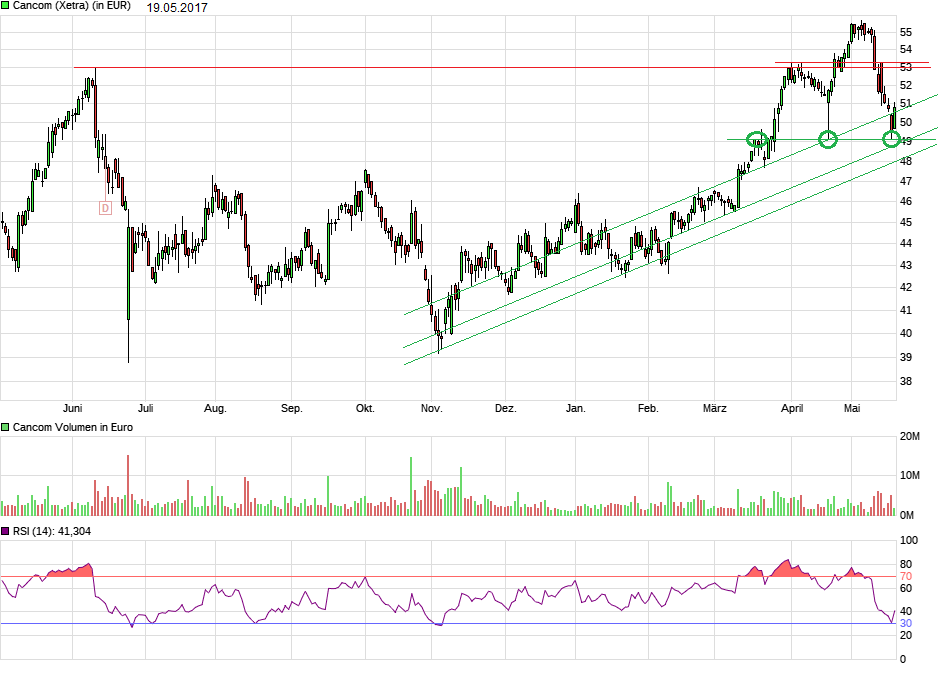Click the 'Juni' month label
This screenshot has width=938, height=674.
point(72,408)
